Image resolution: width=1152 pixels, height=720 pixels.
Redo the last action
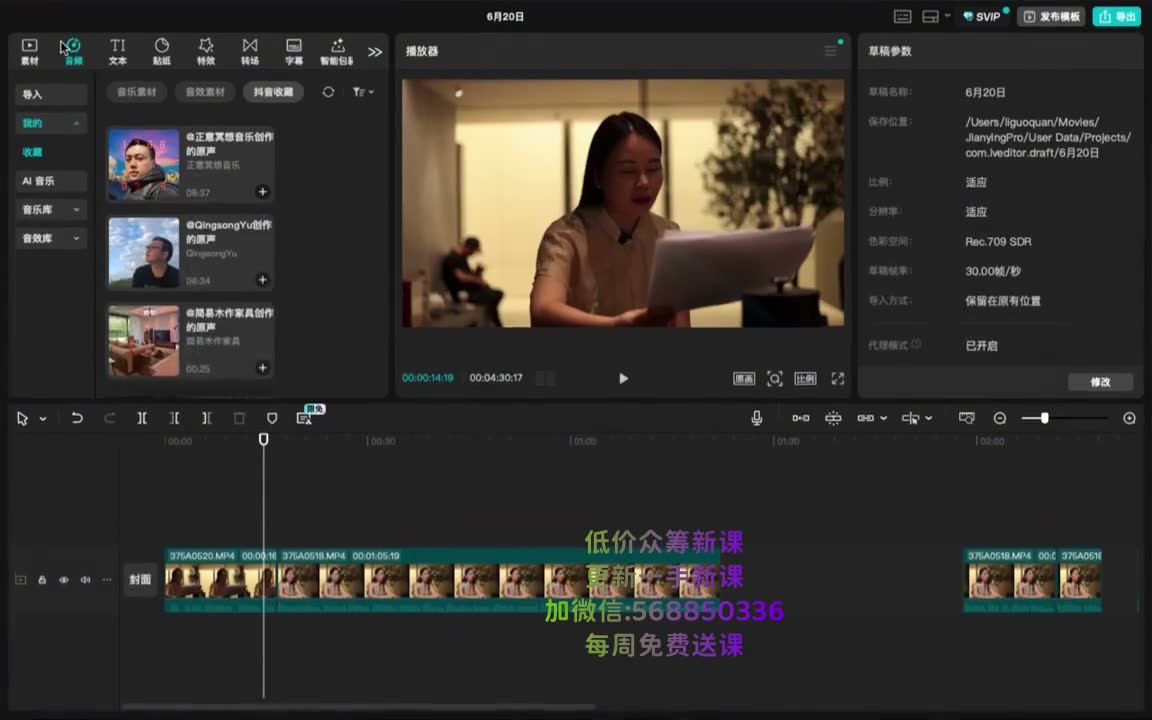tap(109, 418)
